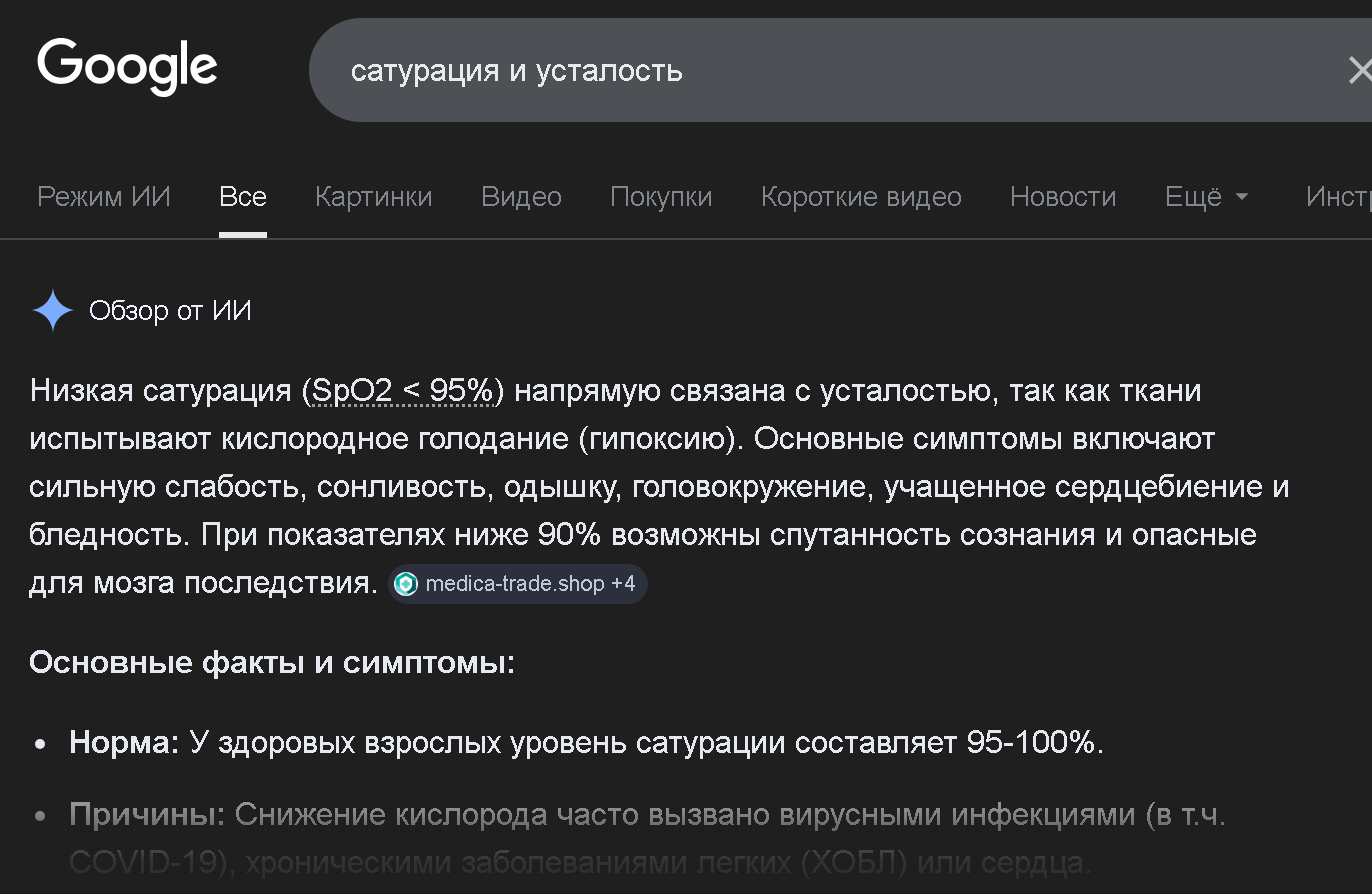Screen dimensions: 1372x894
Task: Select the "Все" results tab
Action: (243, 197)
